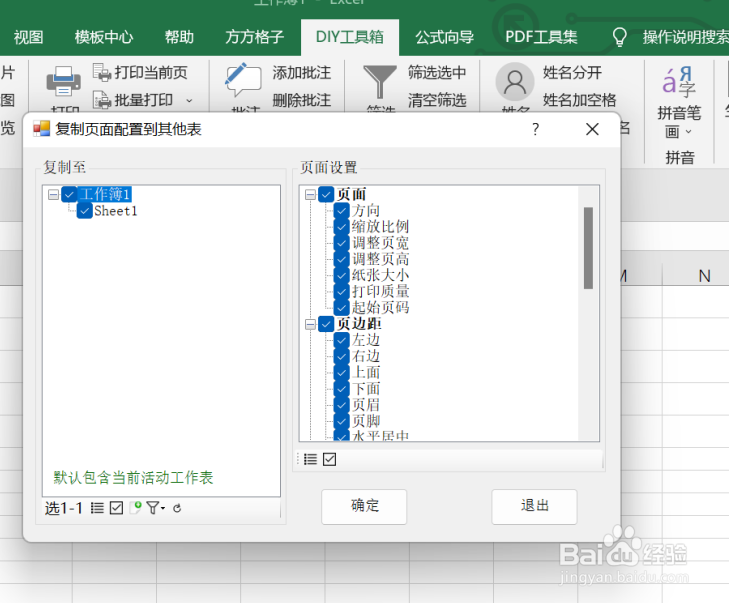
Task: Uncheck the 右边 margin checkbox
Action: [341, 356]
